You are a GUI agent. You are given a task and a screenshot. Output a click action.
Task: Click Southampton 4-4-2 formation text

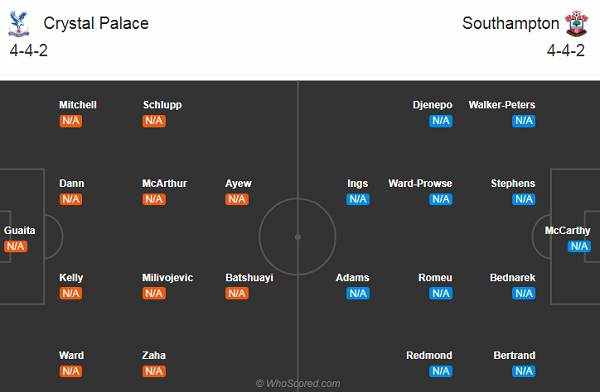point(566,51)
